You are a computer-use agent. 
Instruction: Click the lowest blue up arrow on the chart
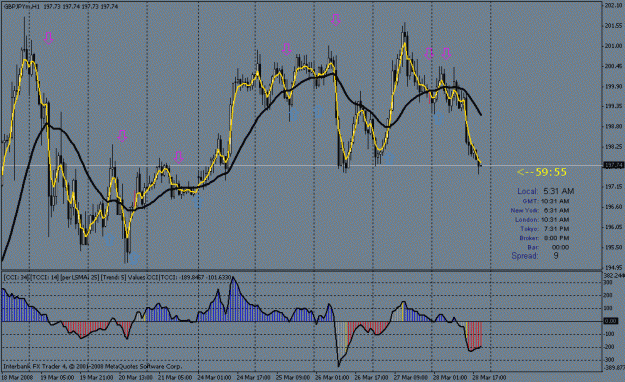(x=134, y=259)
